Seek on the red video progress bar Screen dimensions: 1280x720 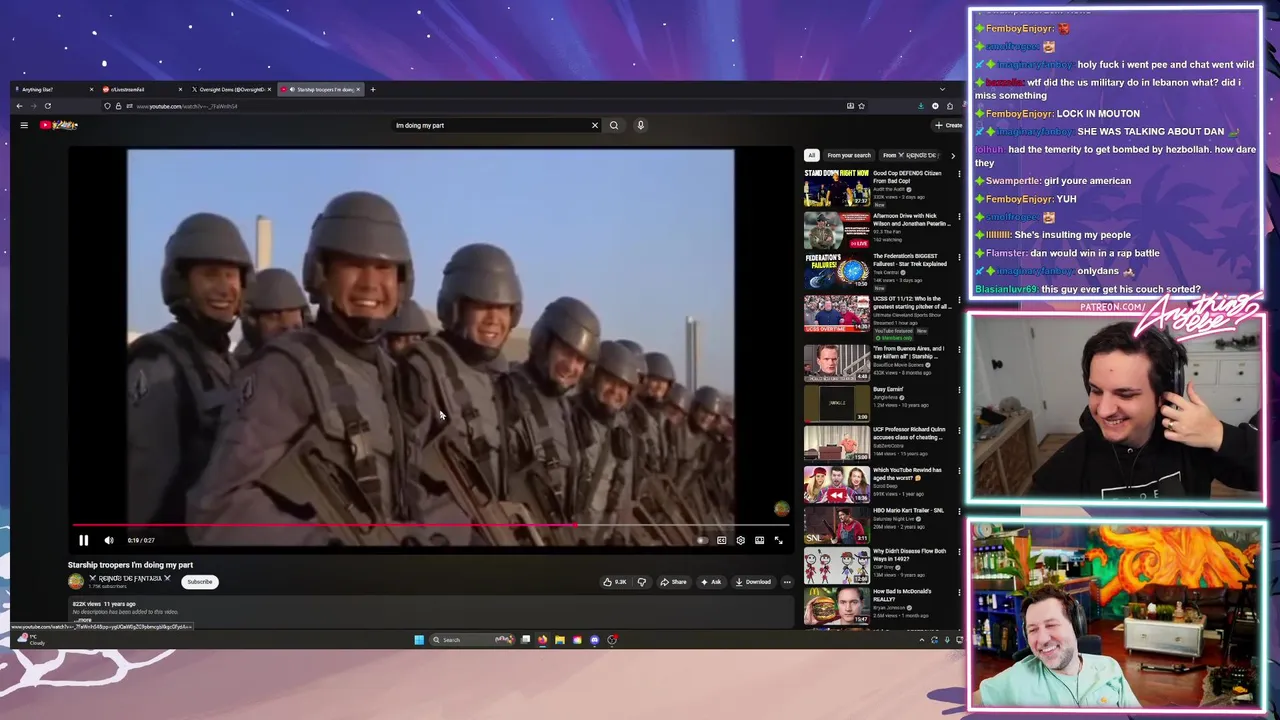point(430,524)
